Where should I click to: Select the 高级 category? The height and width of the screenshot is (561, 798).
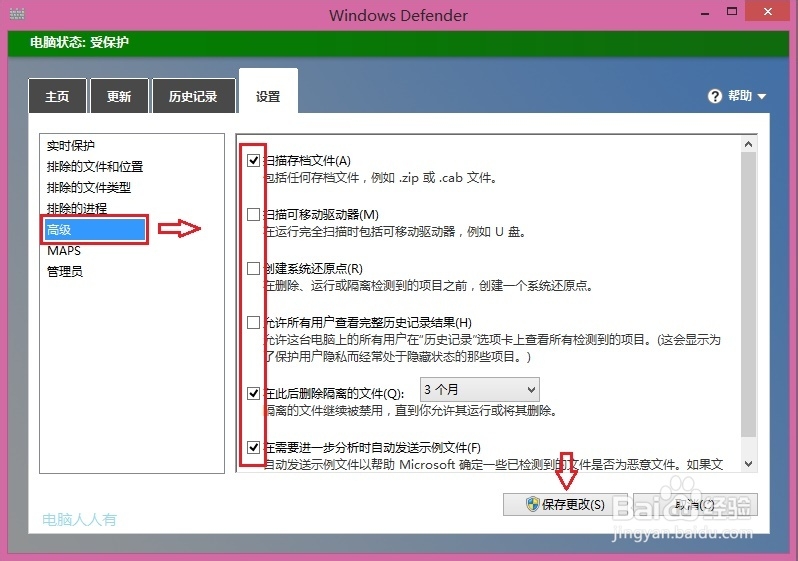(x=95, y=230)
